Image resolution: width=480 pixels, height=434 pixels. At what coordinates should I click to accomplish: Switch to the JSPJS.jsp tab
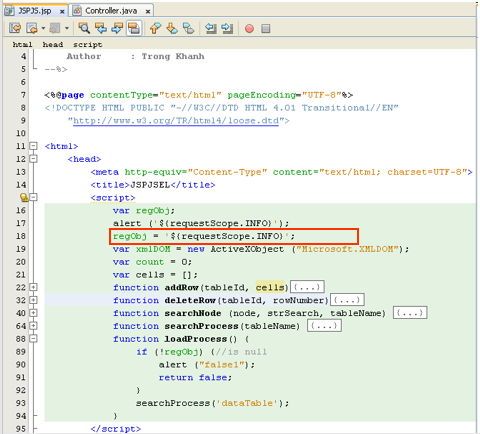point(35,11)
